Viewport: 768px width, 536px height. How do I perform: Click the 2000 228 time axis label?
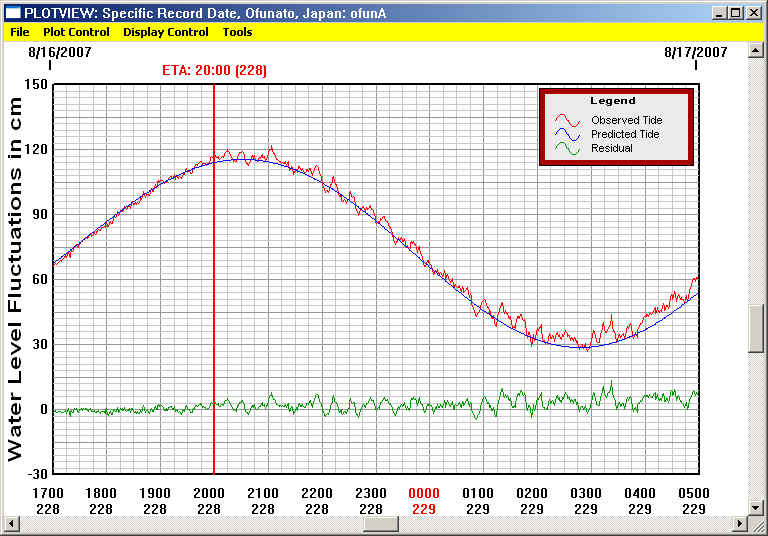209,501
